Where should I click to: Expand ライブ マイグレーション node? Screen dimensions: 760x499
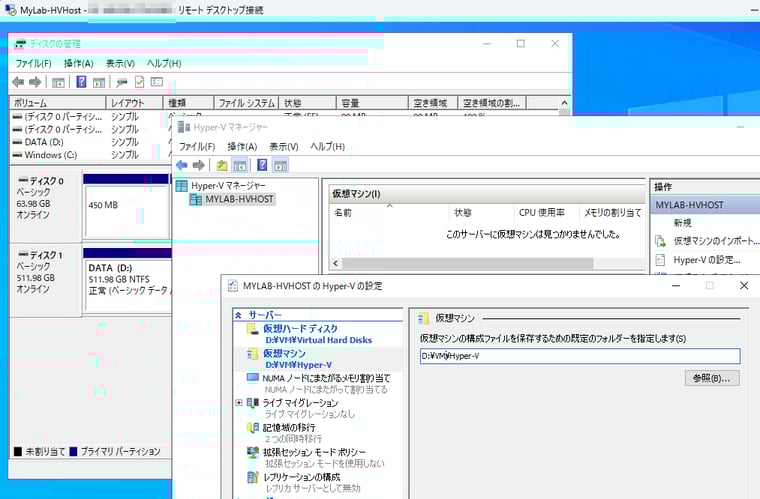tap(239, 403)
